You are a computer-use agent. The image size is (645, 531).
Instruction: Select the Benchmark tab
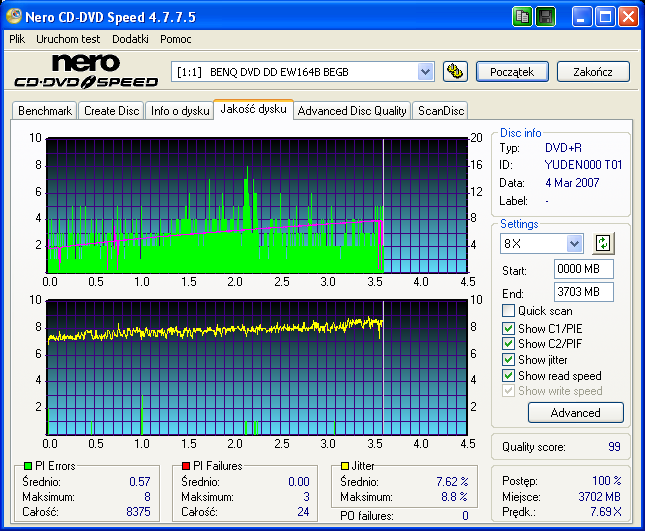[45, 111]
